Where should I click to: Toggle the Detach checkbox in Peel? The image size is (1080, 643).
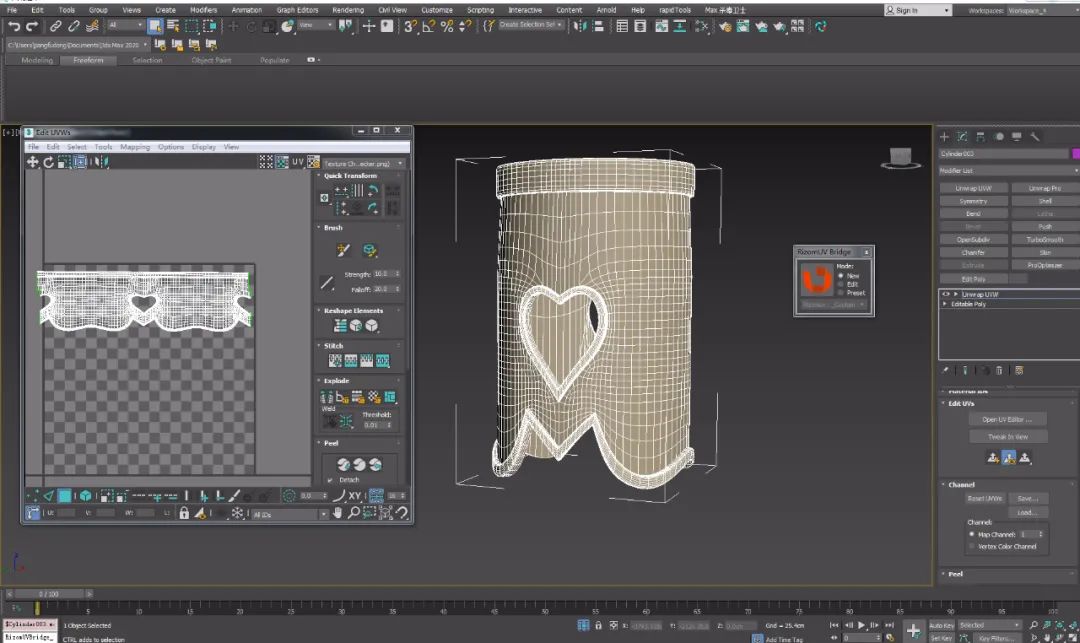(330, 480)
